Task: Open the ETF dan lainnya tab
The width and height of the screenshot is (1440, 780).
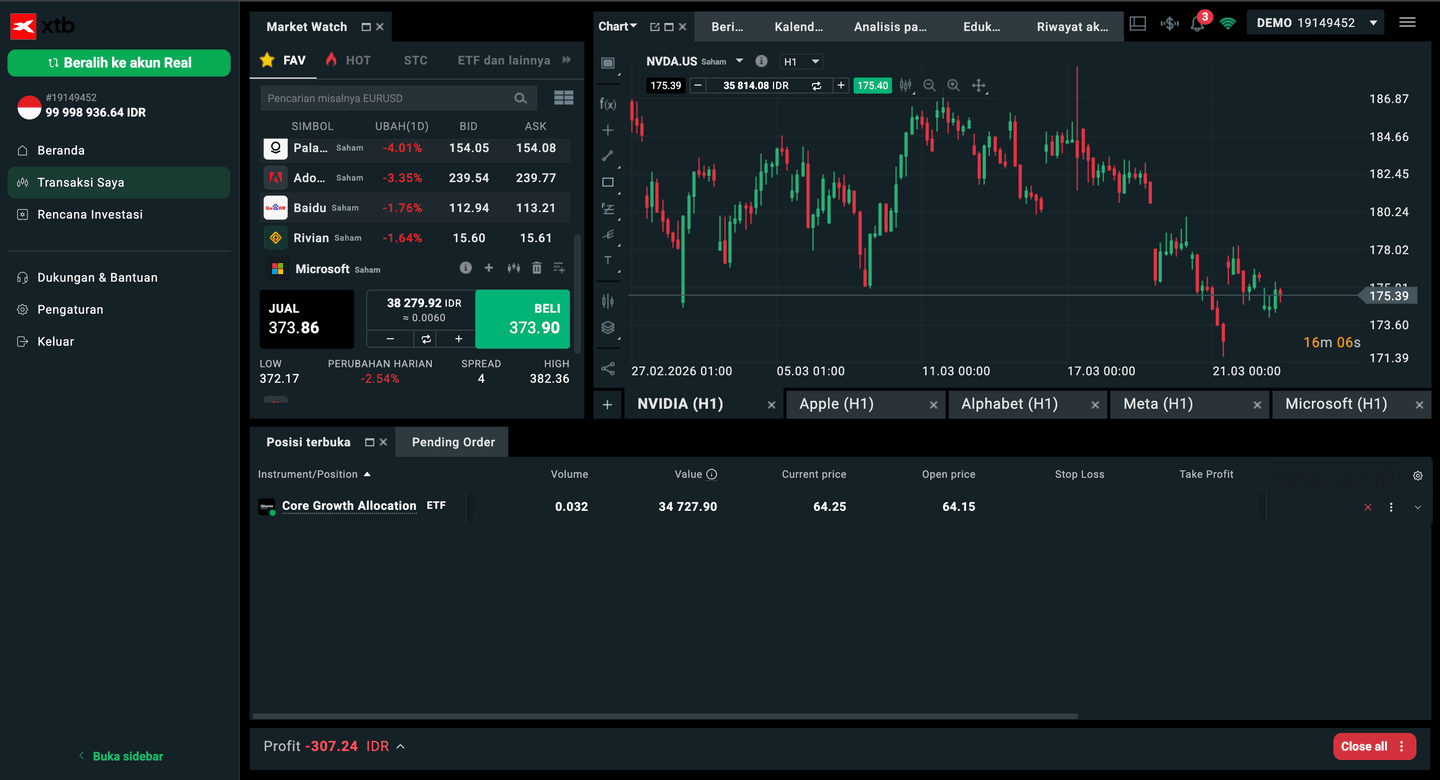Action: 504,60
